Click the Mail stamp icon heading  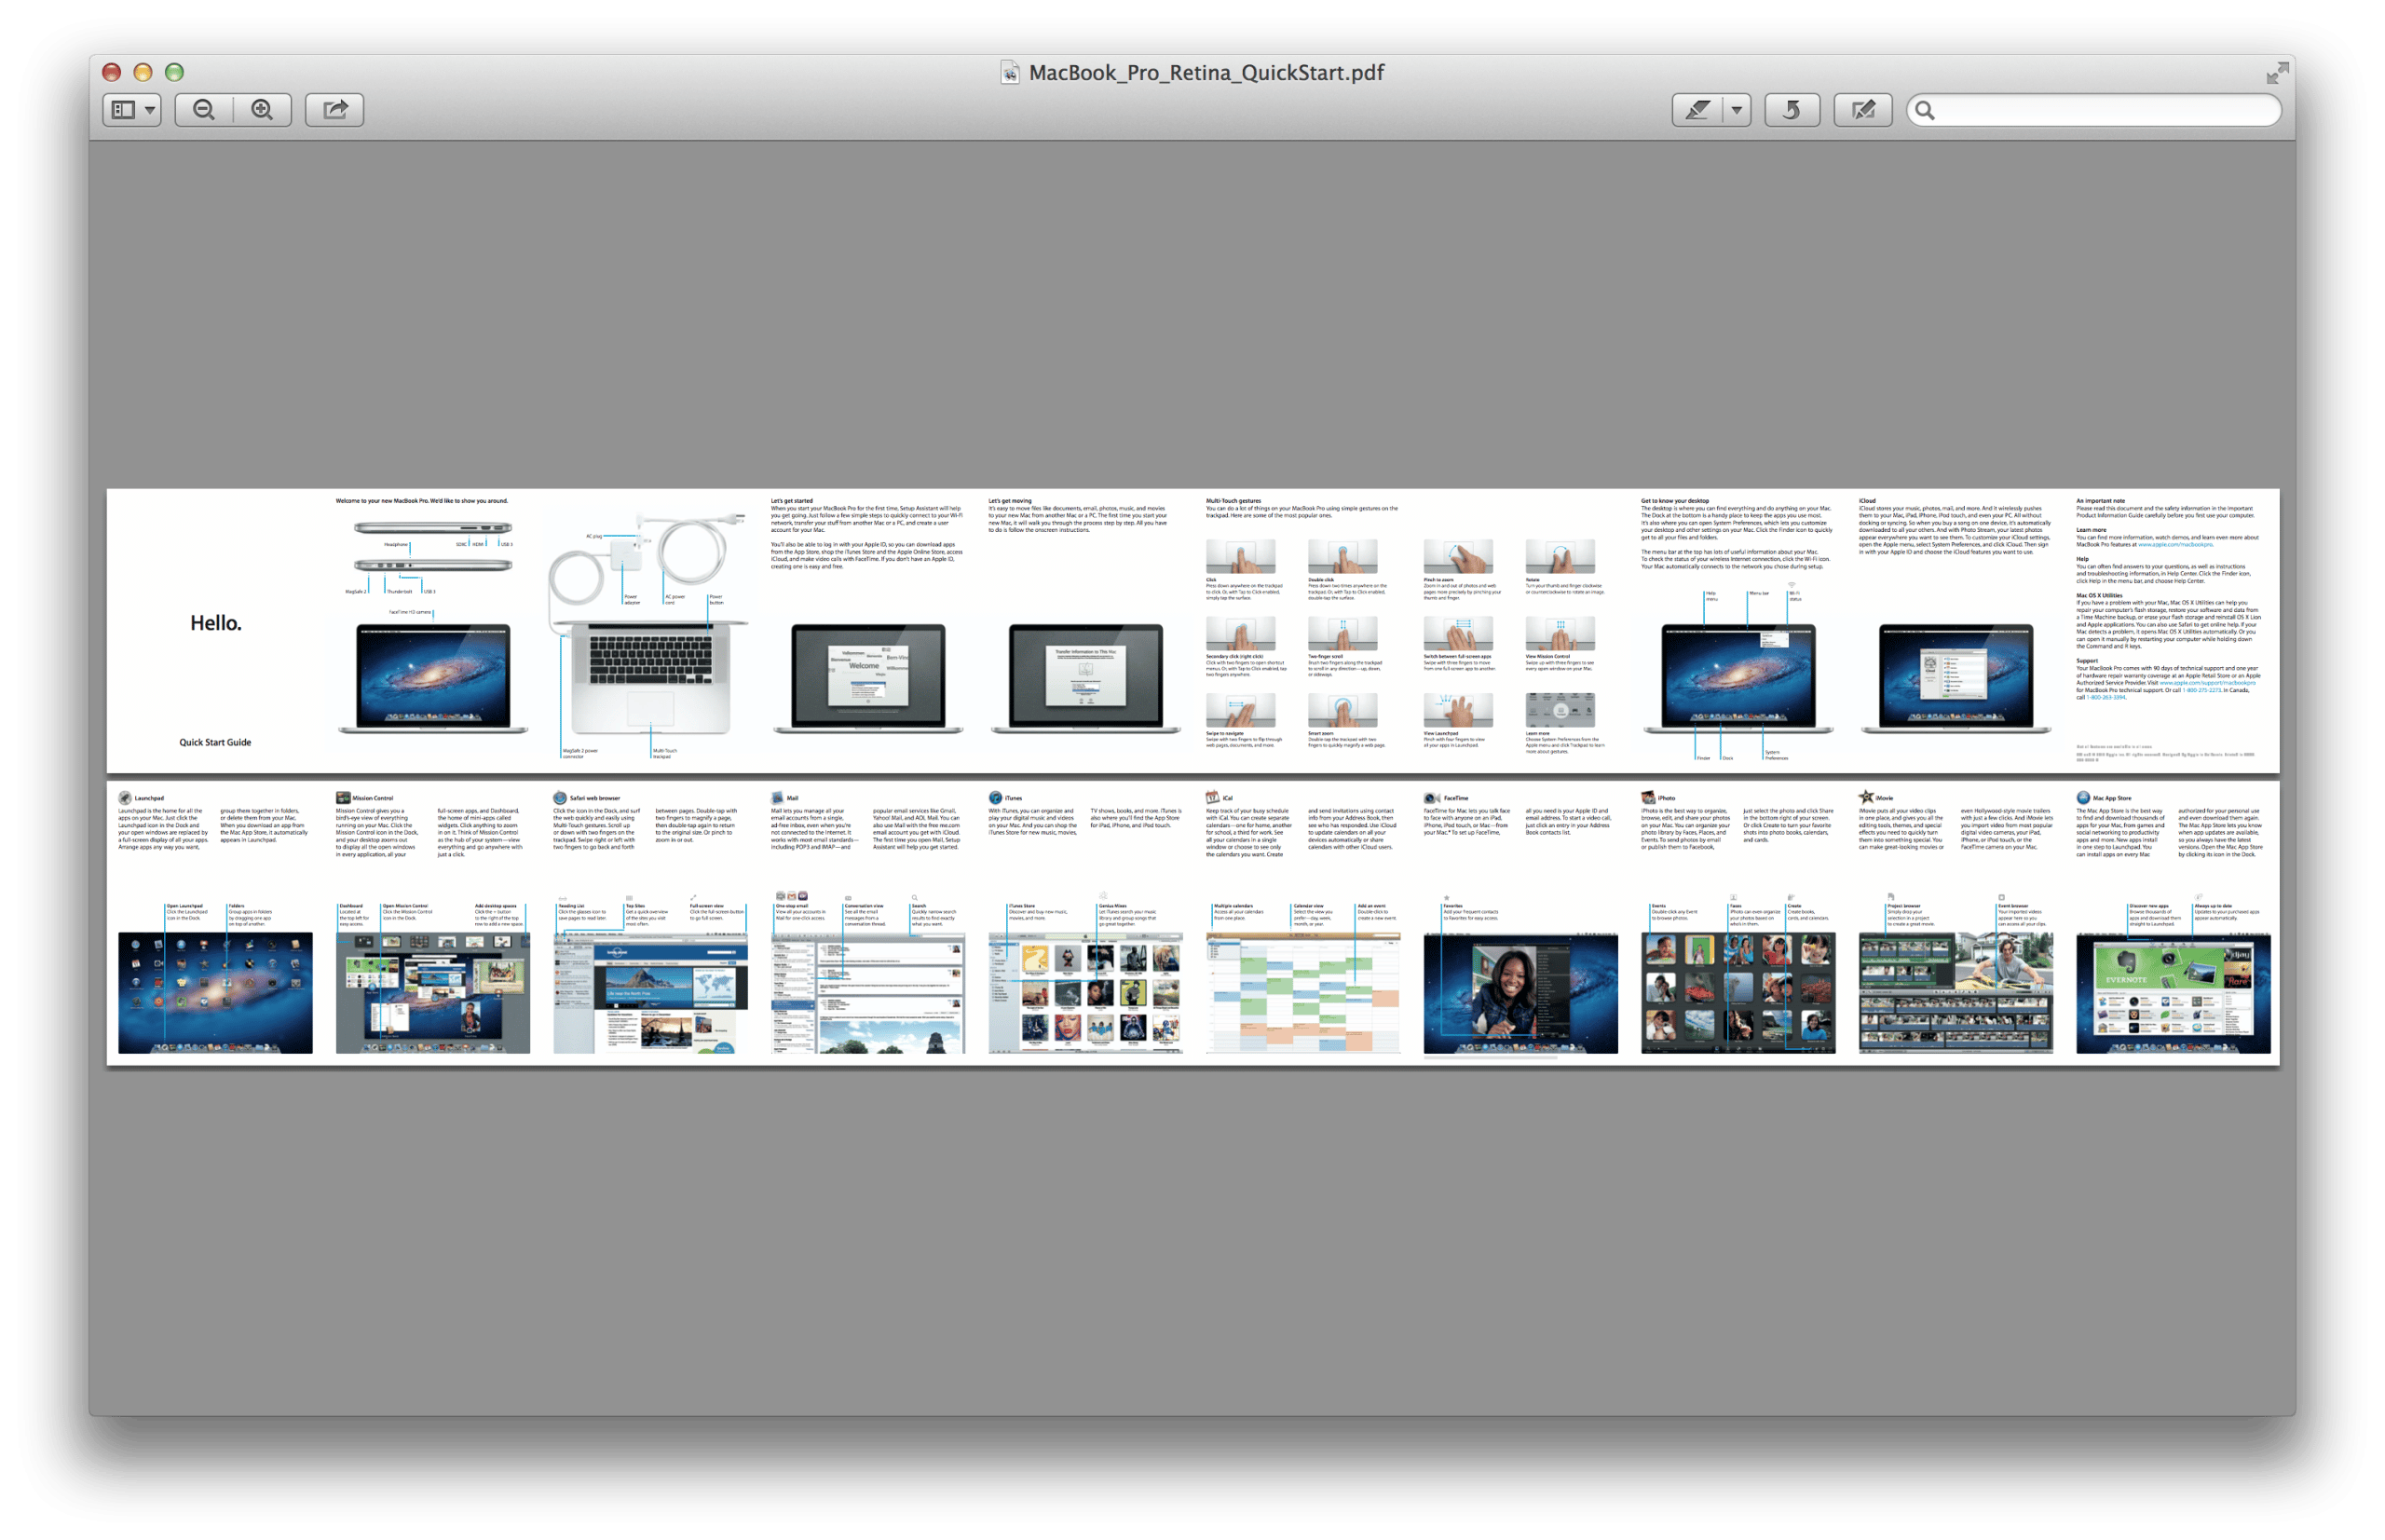point(777,798)
